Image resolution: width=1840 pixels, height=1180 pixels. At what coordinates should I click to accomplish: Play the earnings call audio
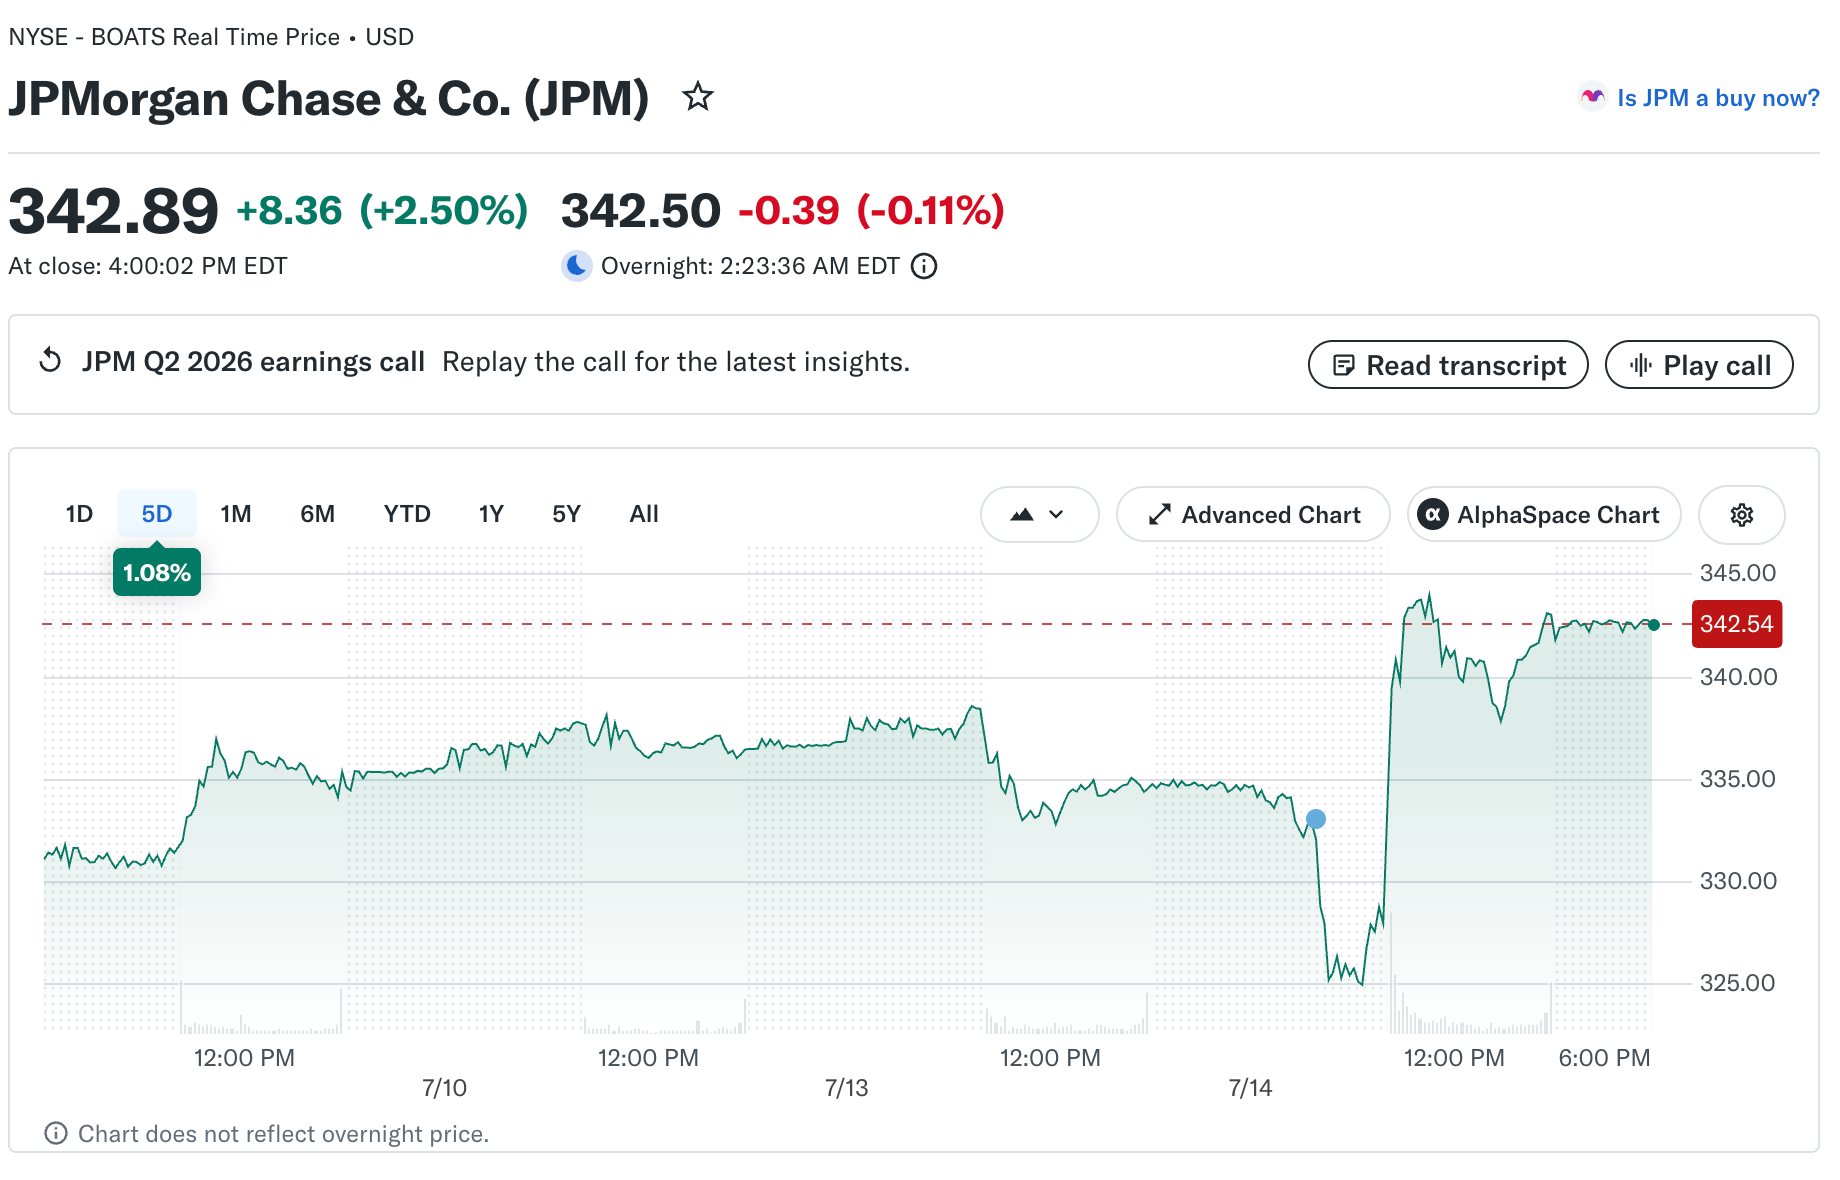[x=1699, y=365]
